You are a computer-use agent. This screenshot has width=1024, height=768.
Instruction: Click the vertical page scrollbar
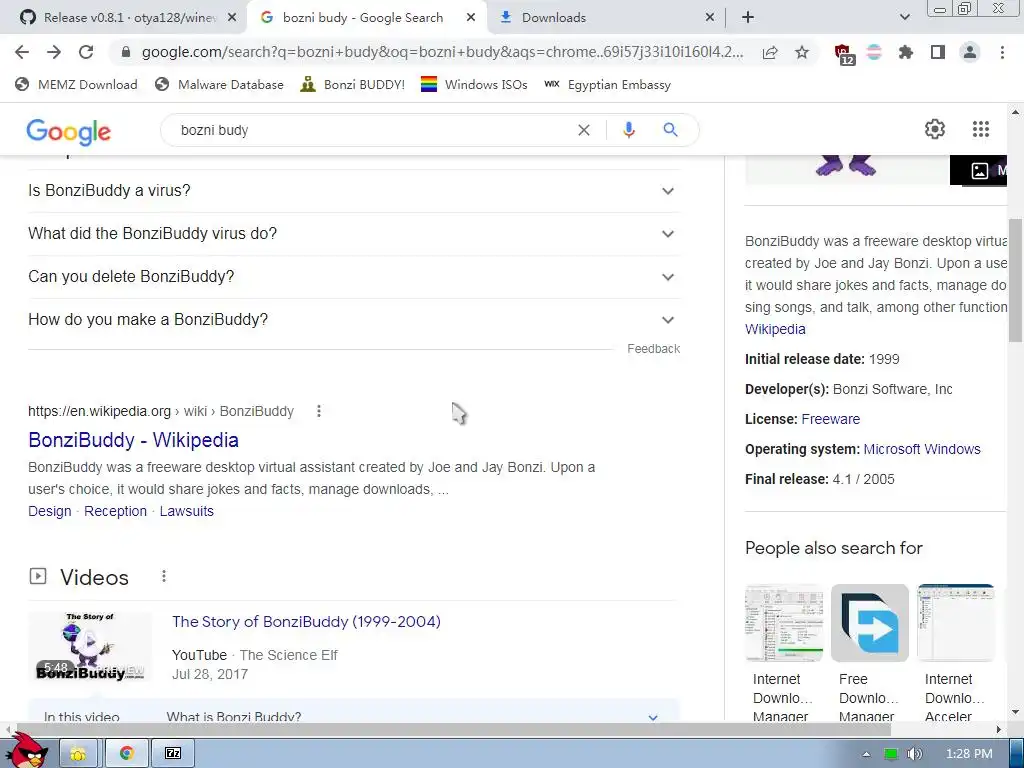[1015, 281]
